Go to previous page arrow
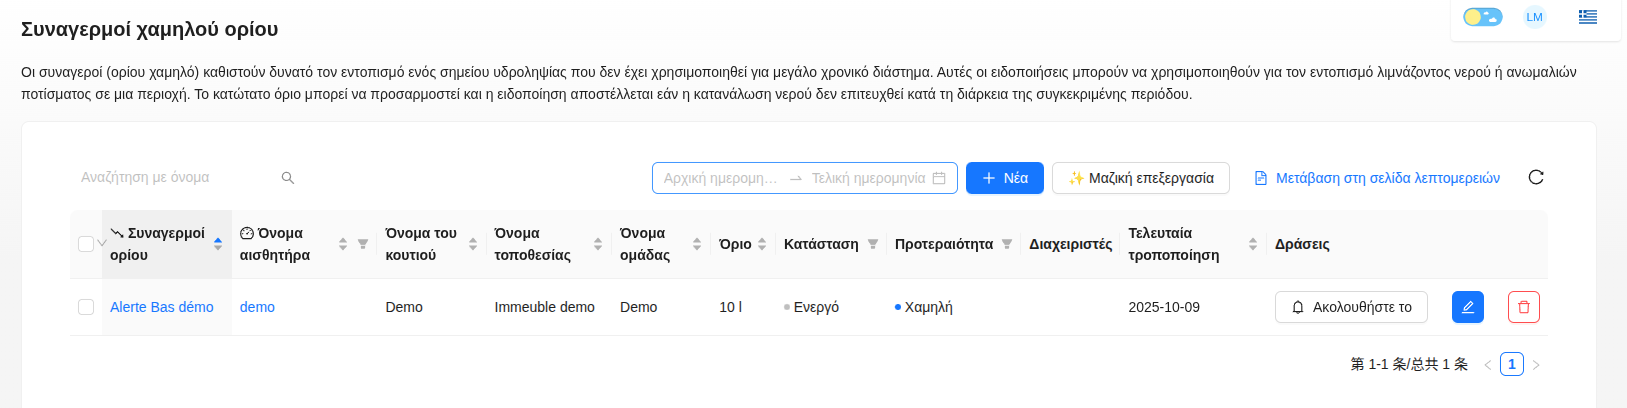 click(1488, 365)
